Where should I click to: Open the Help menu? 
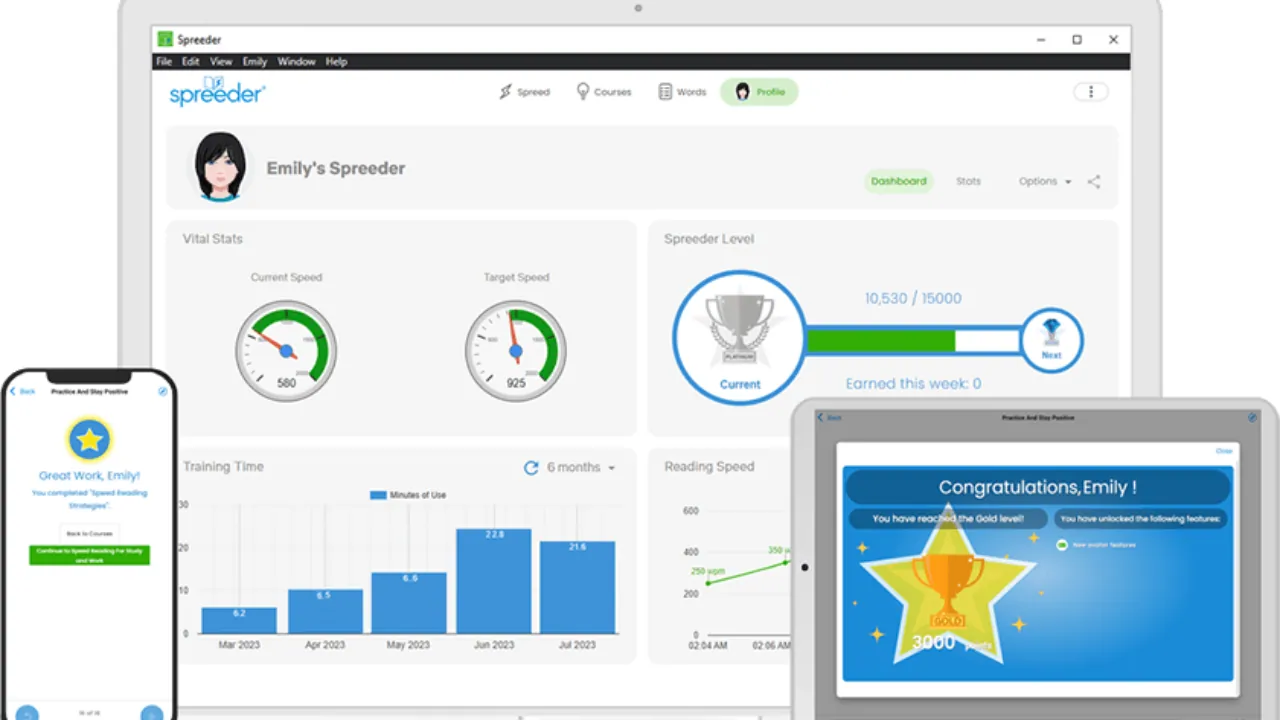pos(336,61)
